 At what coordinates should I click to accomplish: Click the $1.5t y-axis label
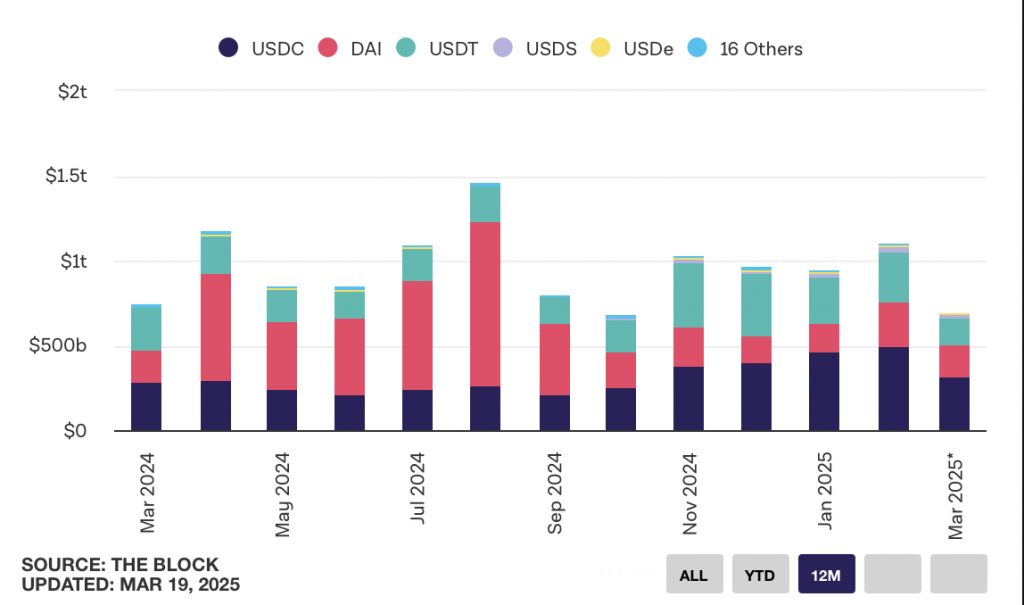66,176
